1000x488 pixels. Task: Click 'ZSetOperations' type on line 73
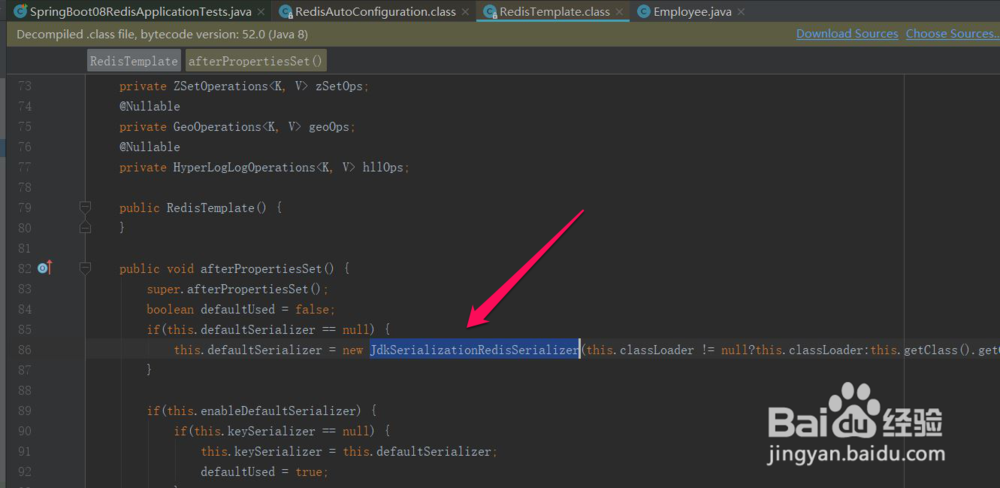point(221,86)
